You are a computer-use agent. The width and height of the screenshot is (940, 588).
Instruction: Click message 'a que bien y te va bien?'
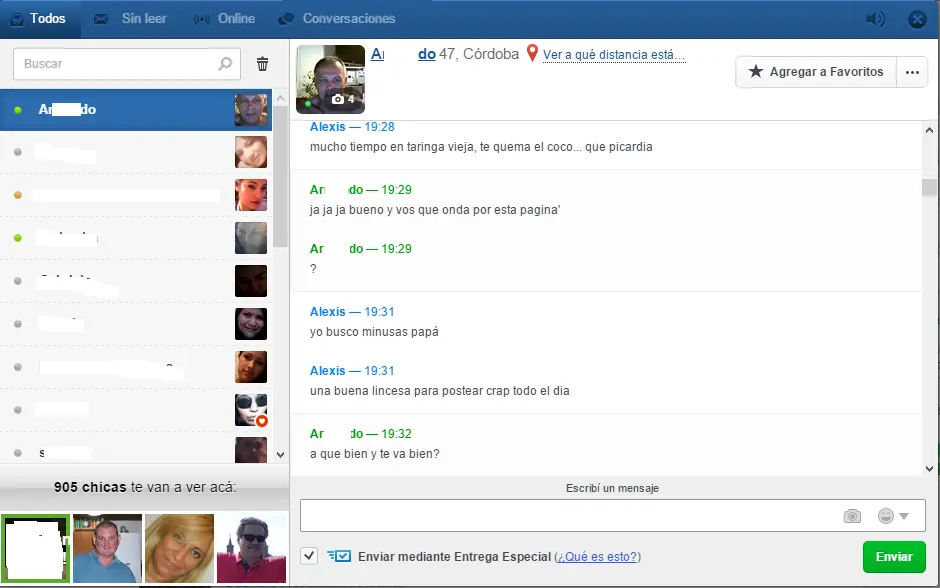coord(375,454)
